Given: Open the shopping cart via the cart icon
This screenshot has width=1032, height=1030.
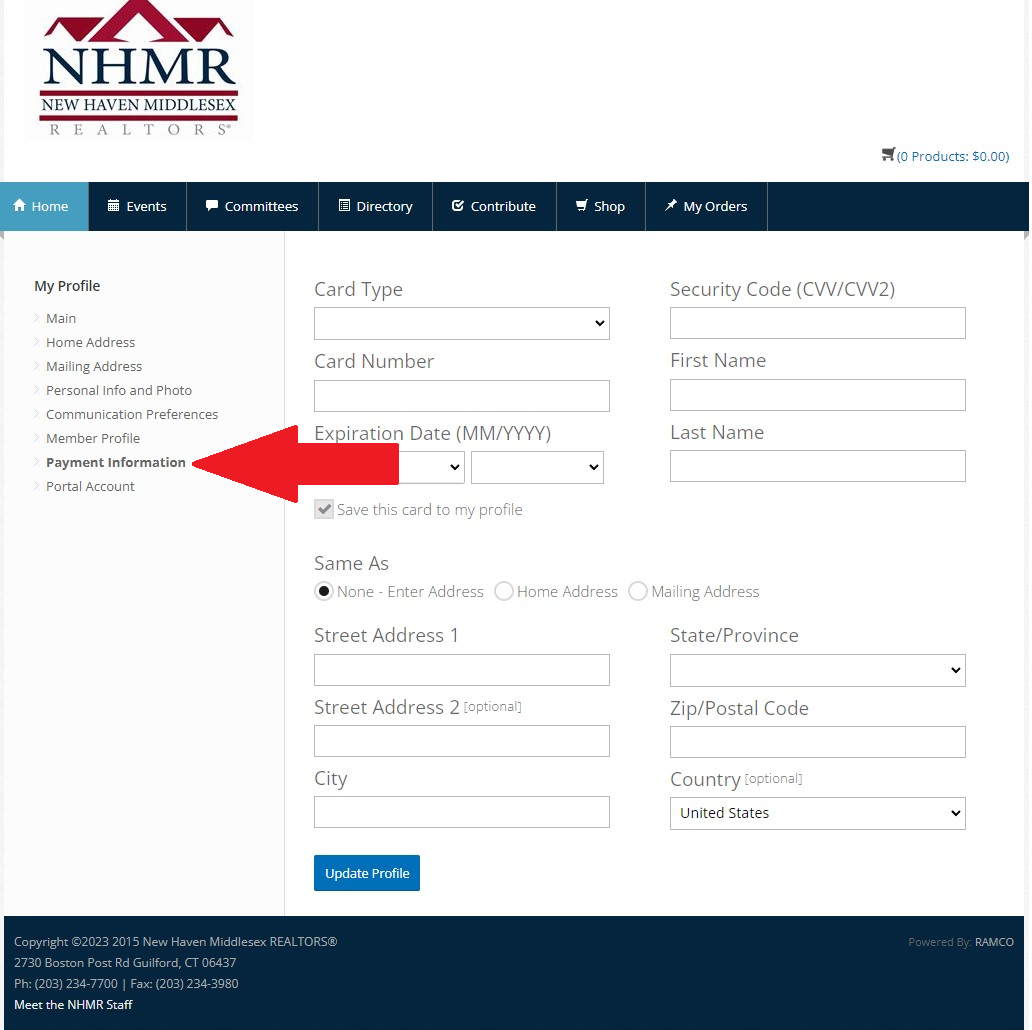Looking at the screenshot, I should 888,153.
